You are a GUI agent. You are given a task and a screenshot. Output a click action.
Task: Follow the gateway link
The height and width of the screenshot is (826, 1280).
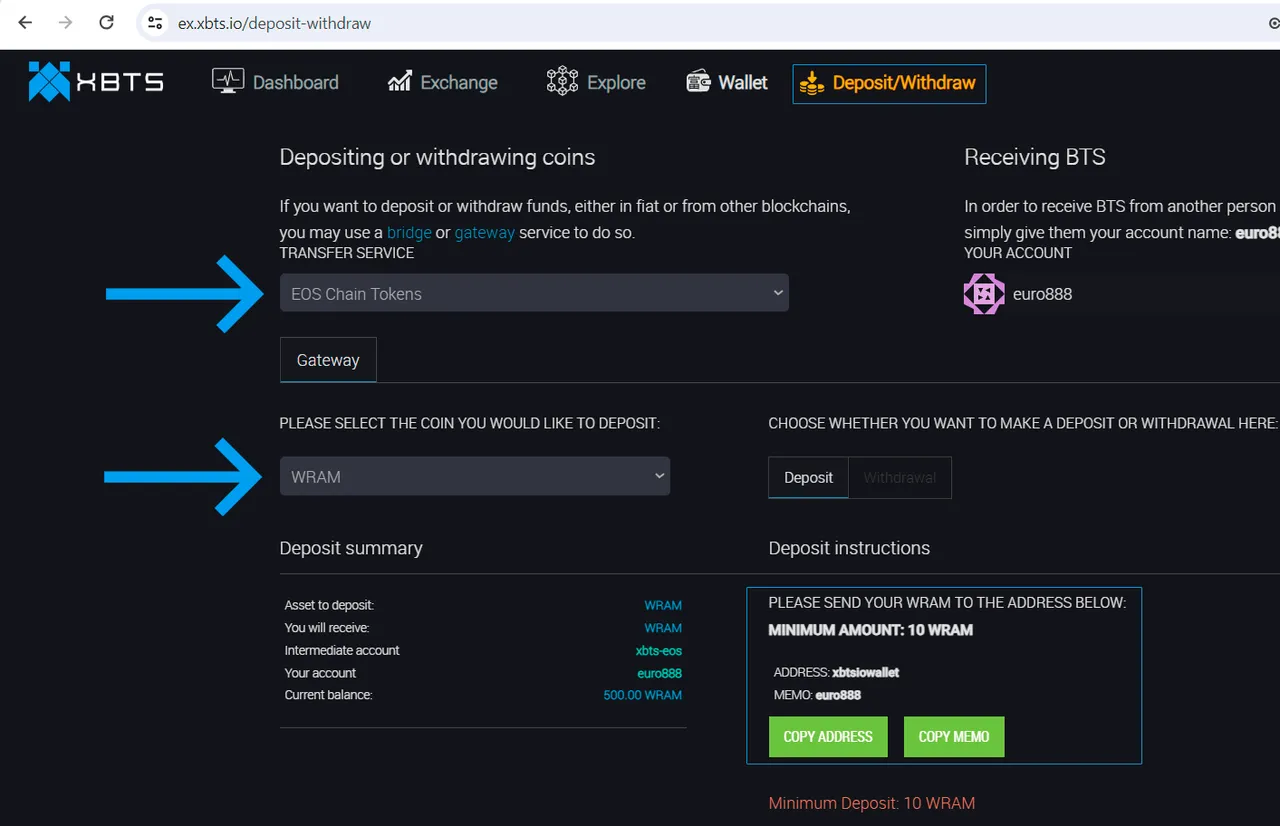[484, 232]
